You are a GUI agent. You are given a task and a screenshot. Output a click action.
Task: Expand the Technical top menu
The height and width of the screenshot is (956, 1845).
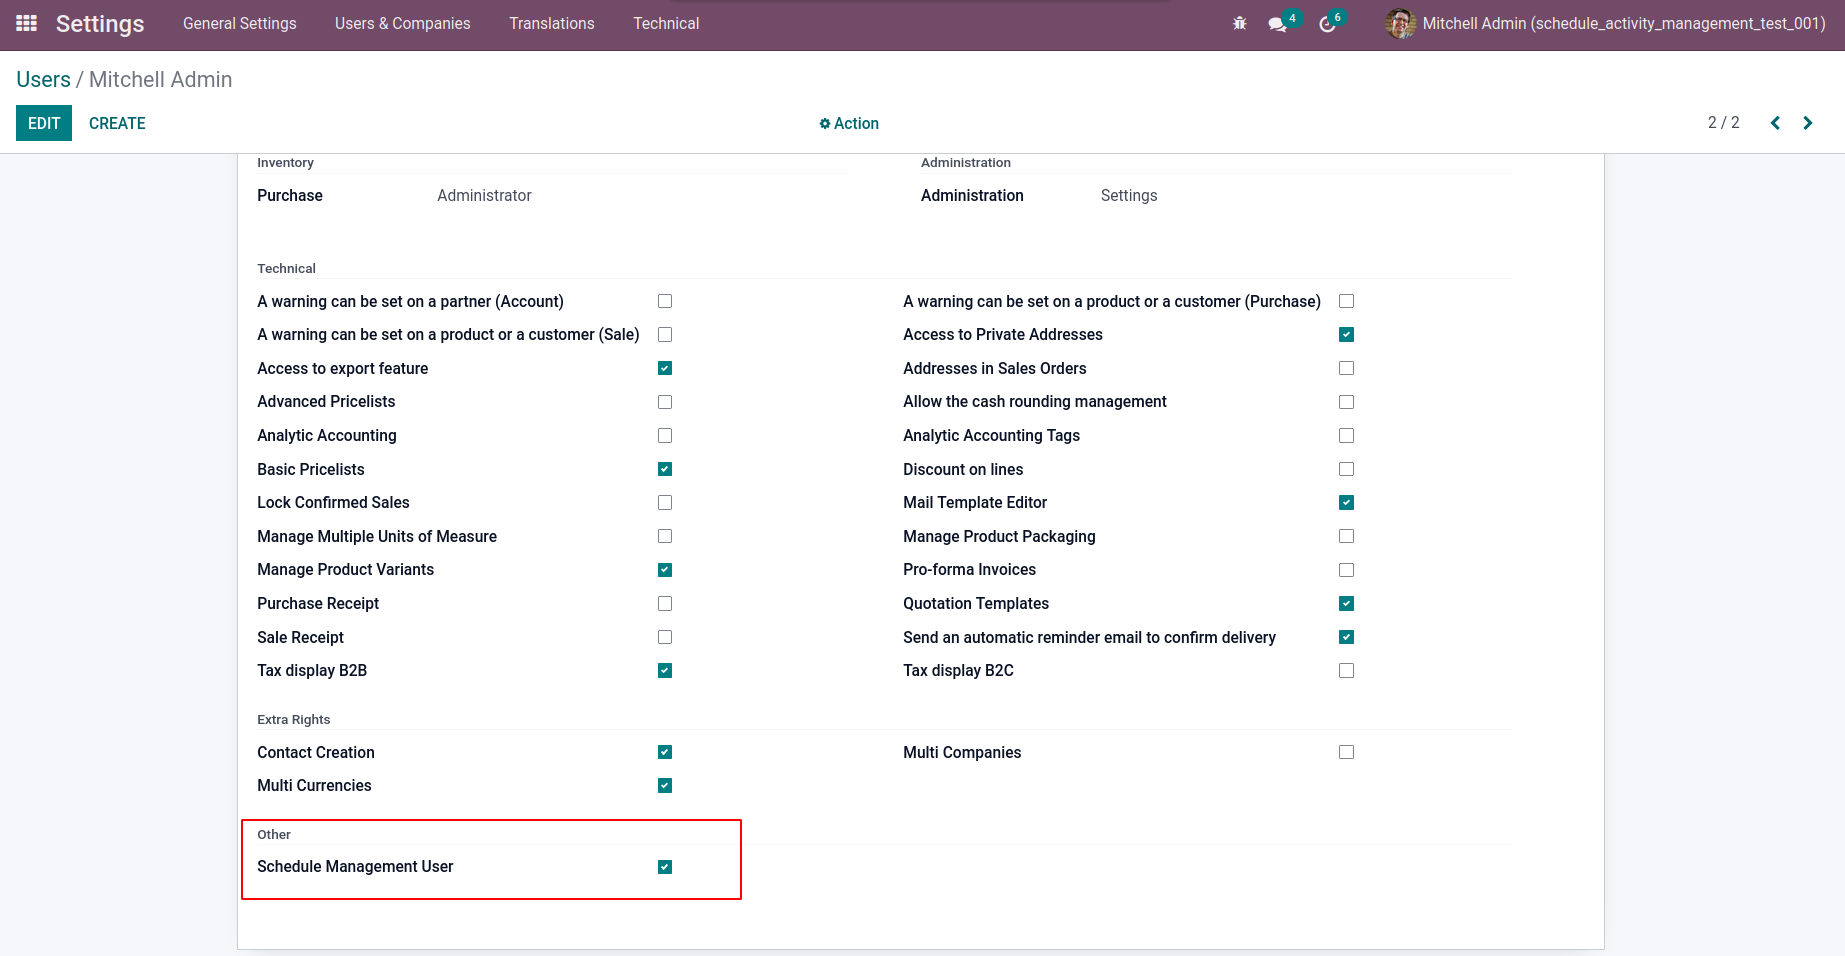666,23
